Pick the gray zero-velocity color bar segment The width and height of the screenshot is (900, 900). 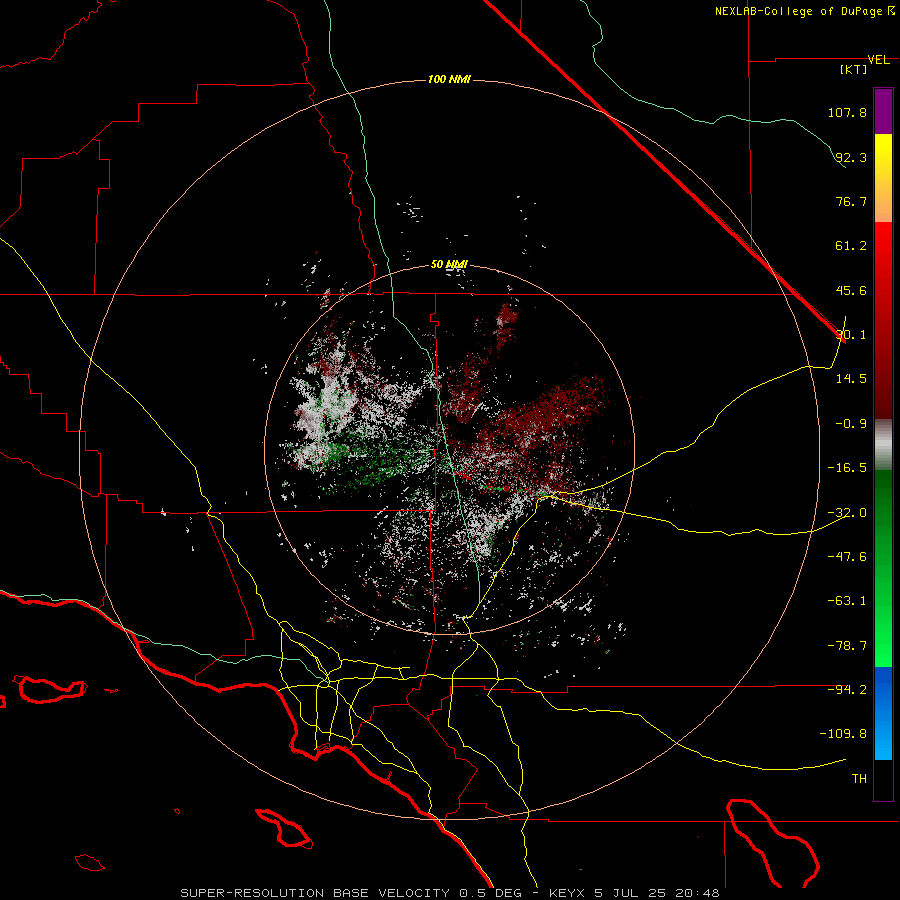click(883, 445)
